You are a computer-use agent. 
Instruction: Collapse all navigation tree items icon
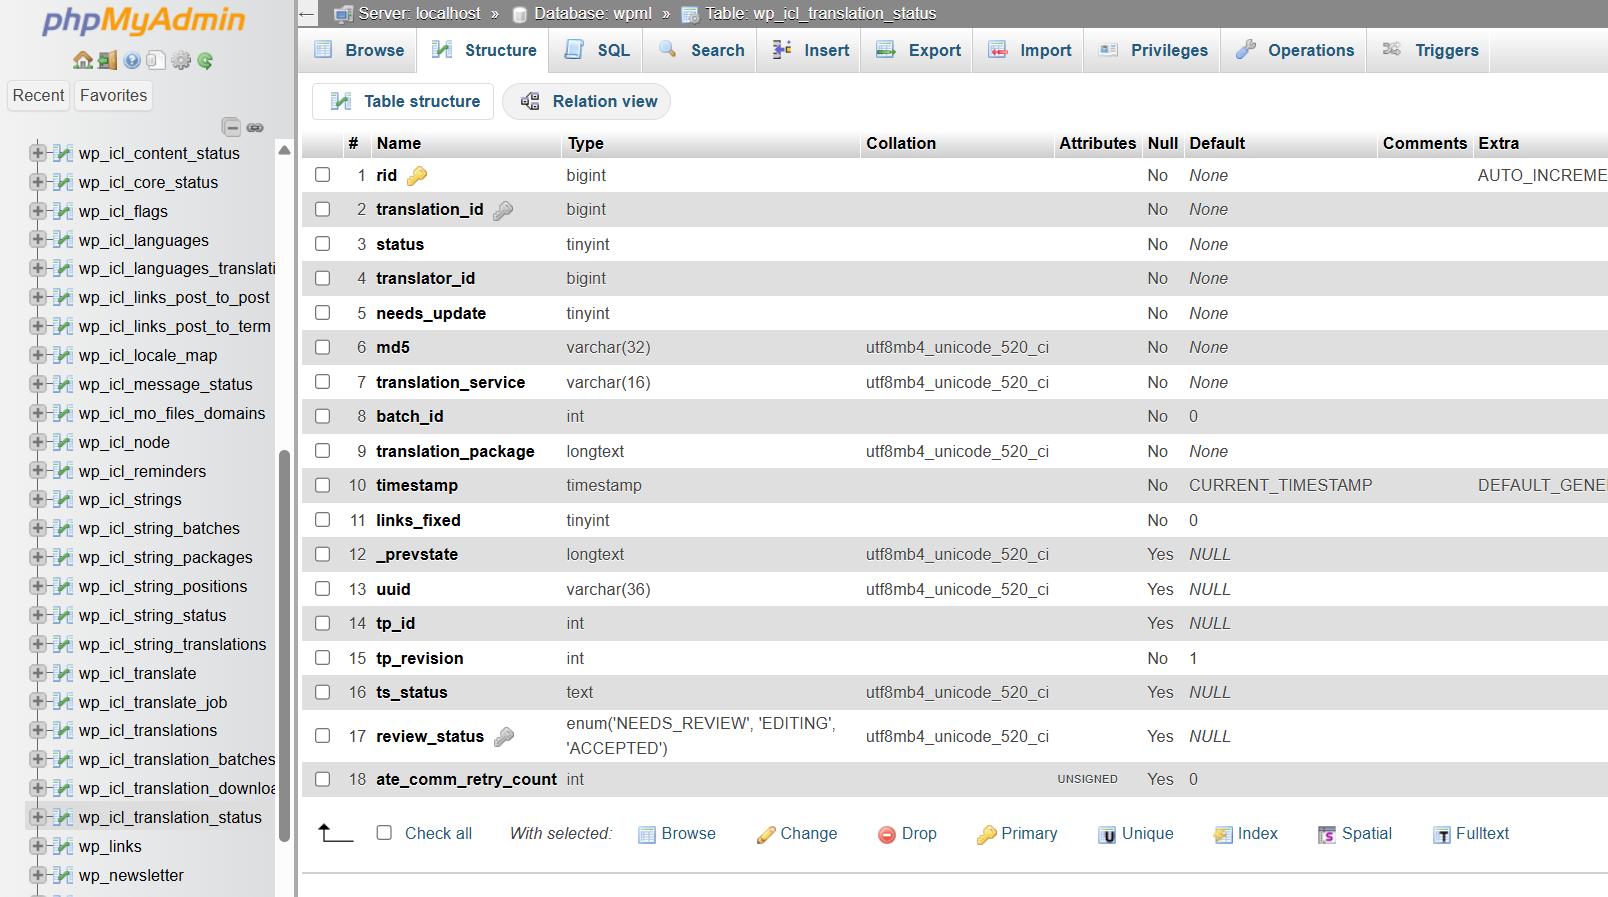point(231,127)
